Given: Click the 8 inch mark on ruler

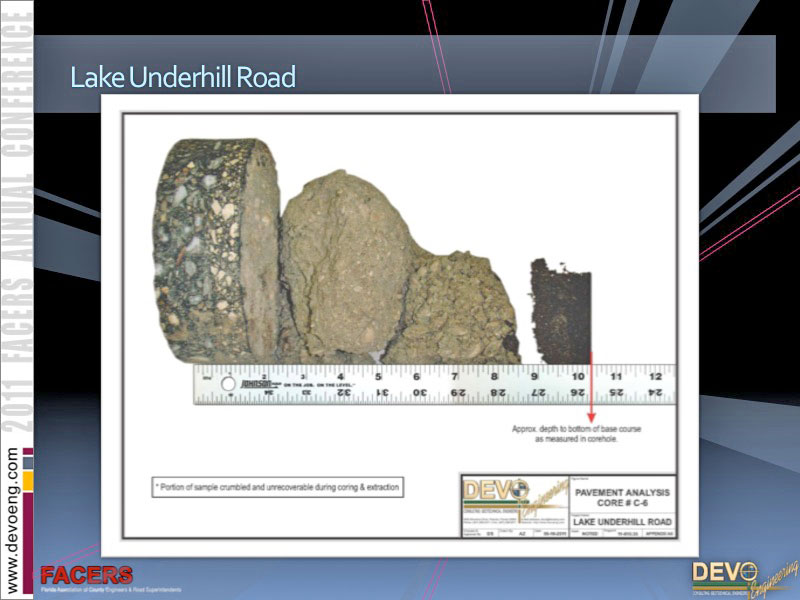Looking at the screenshot, I should (x=494, y=377).
